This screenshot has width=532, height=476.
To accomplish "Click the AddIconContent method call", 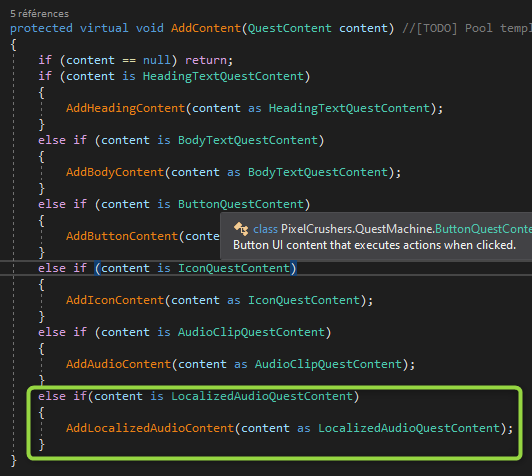I will 115,300.
